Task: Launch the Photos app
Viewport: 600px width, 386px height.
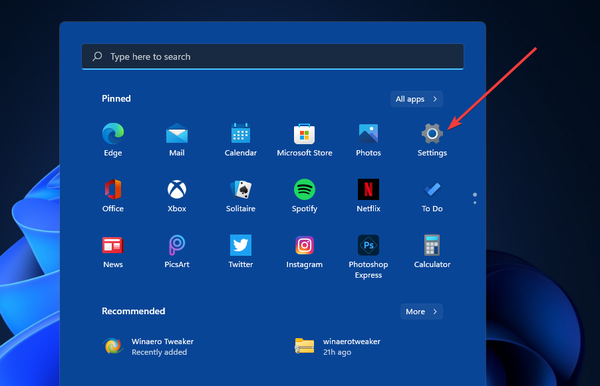Action: click(368, 139)
